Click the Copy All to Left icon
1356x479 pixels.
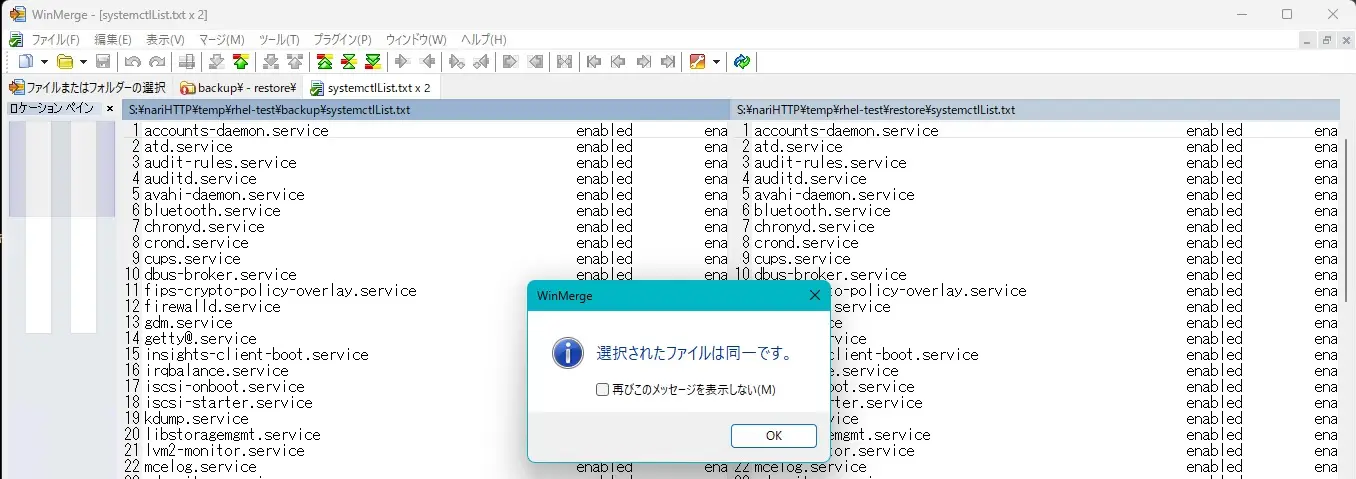pyautogui.click(x=535, y=62)
